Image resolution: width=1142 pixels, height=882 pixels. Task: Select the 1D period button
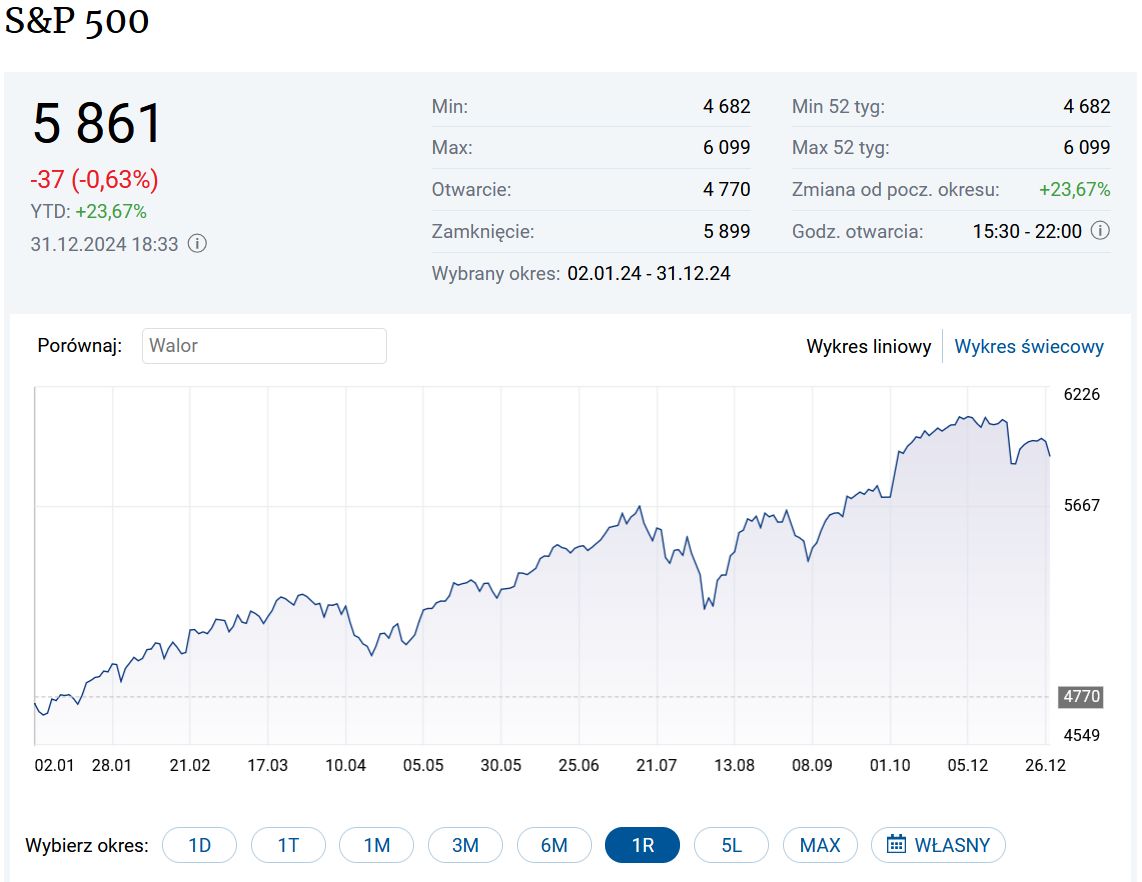(x=200, y=845)
